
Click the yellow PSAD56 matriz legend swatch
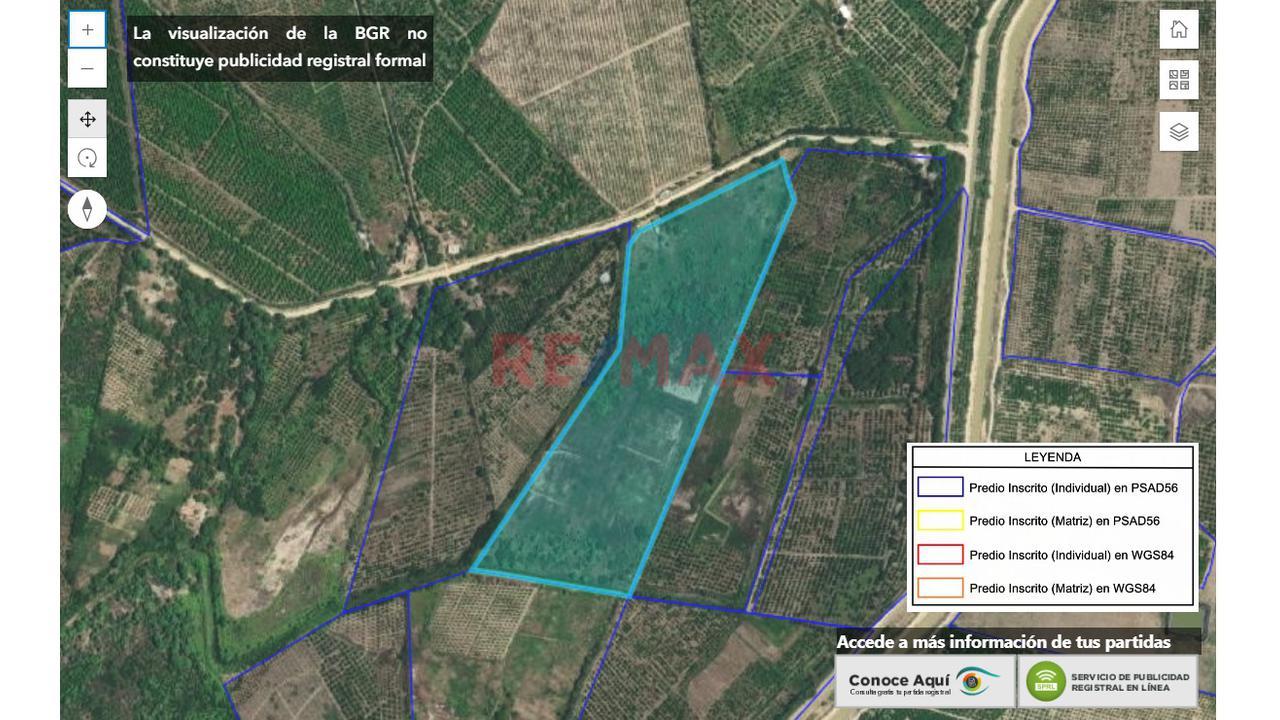pyautogui.click(x=940, y=521)
